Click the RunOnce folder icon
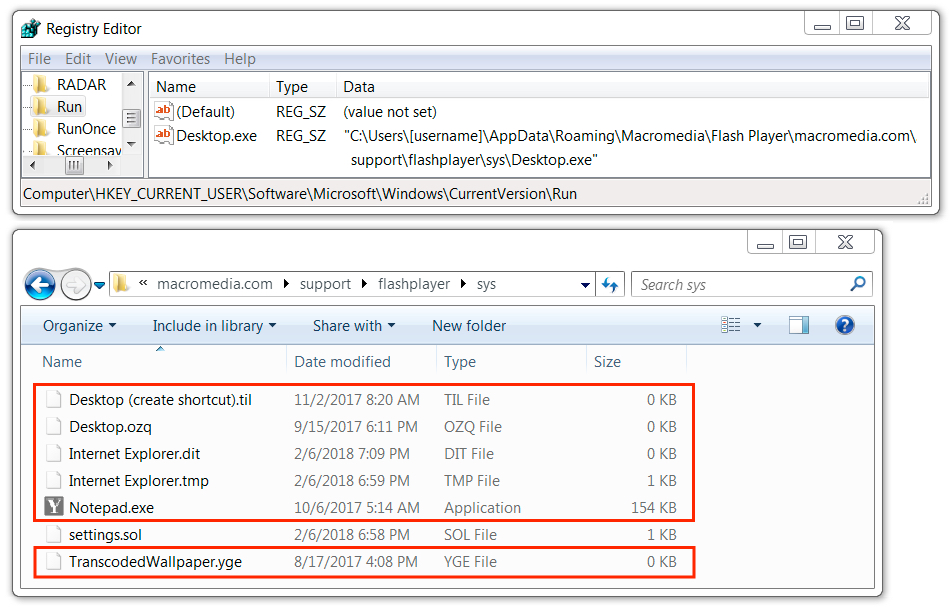This screenshot has height=610, width=950. 41,128
